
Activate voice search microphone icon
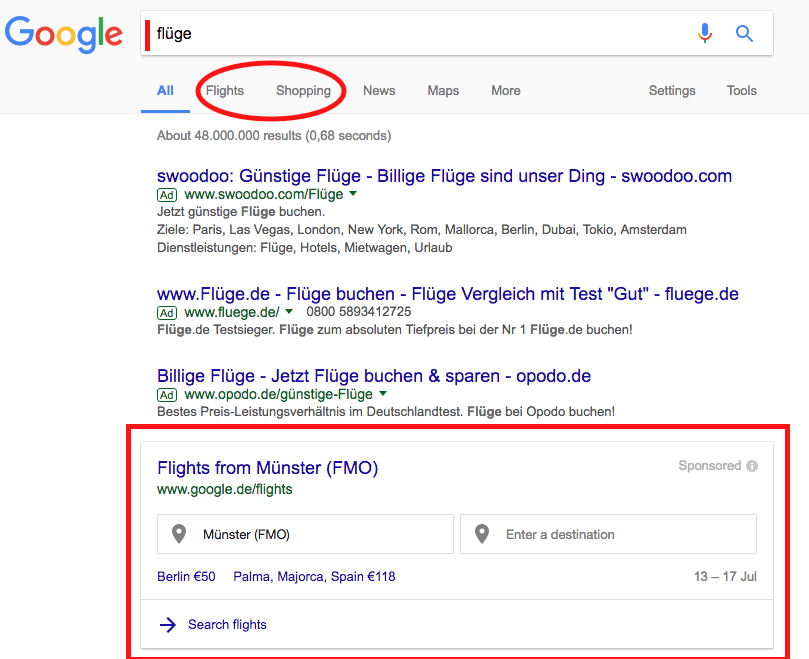tap(705, 34)
